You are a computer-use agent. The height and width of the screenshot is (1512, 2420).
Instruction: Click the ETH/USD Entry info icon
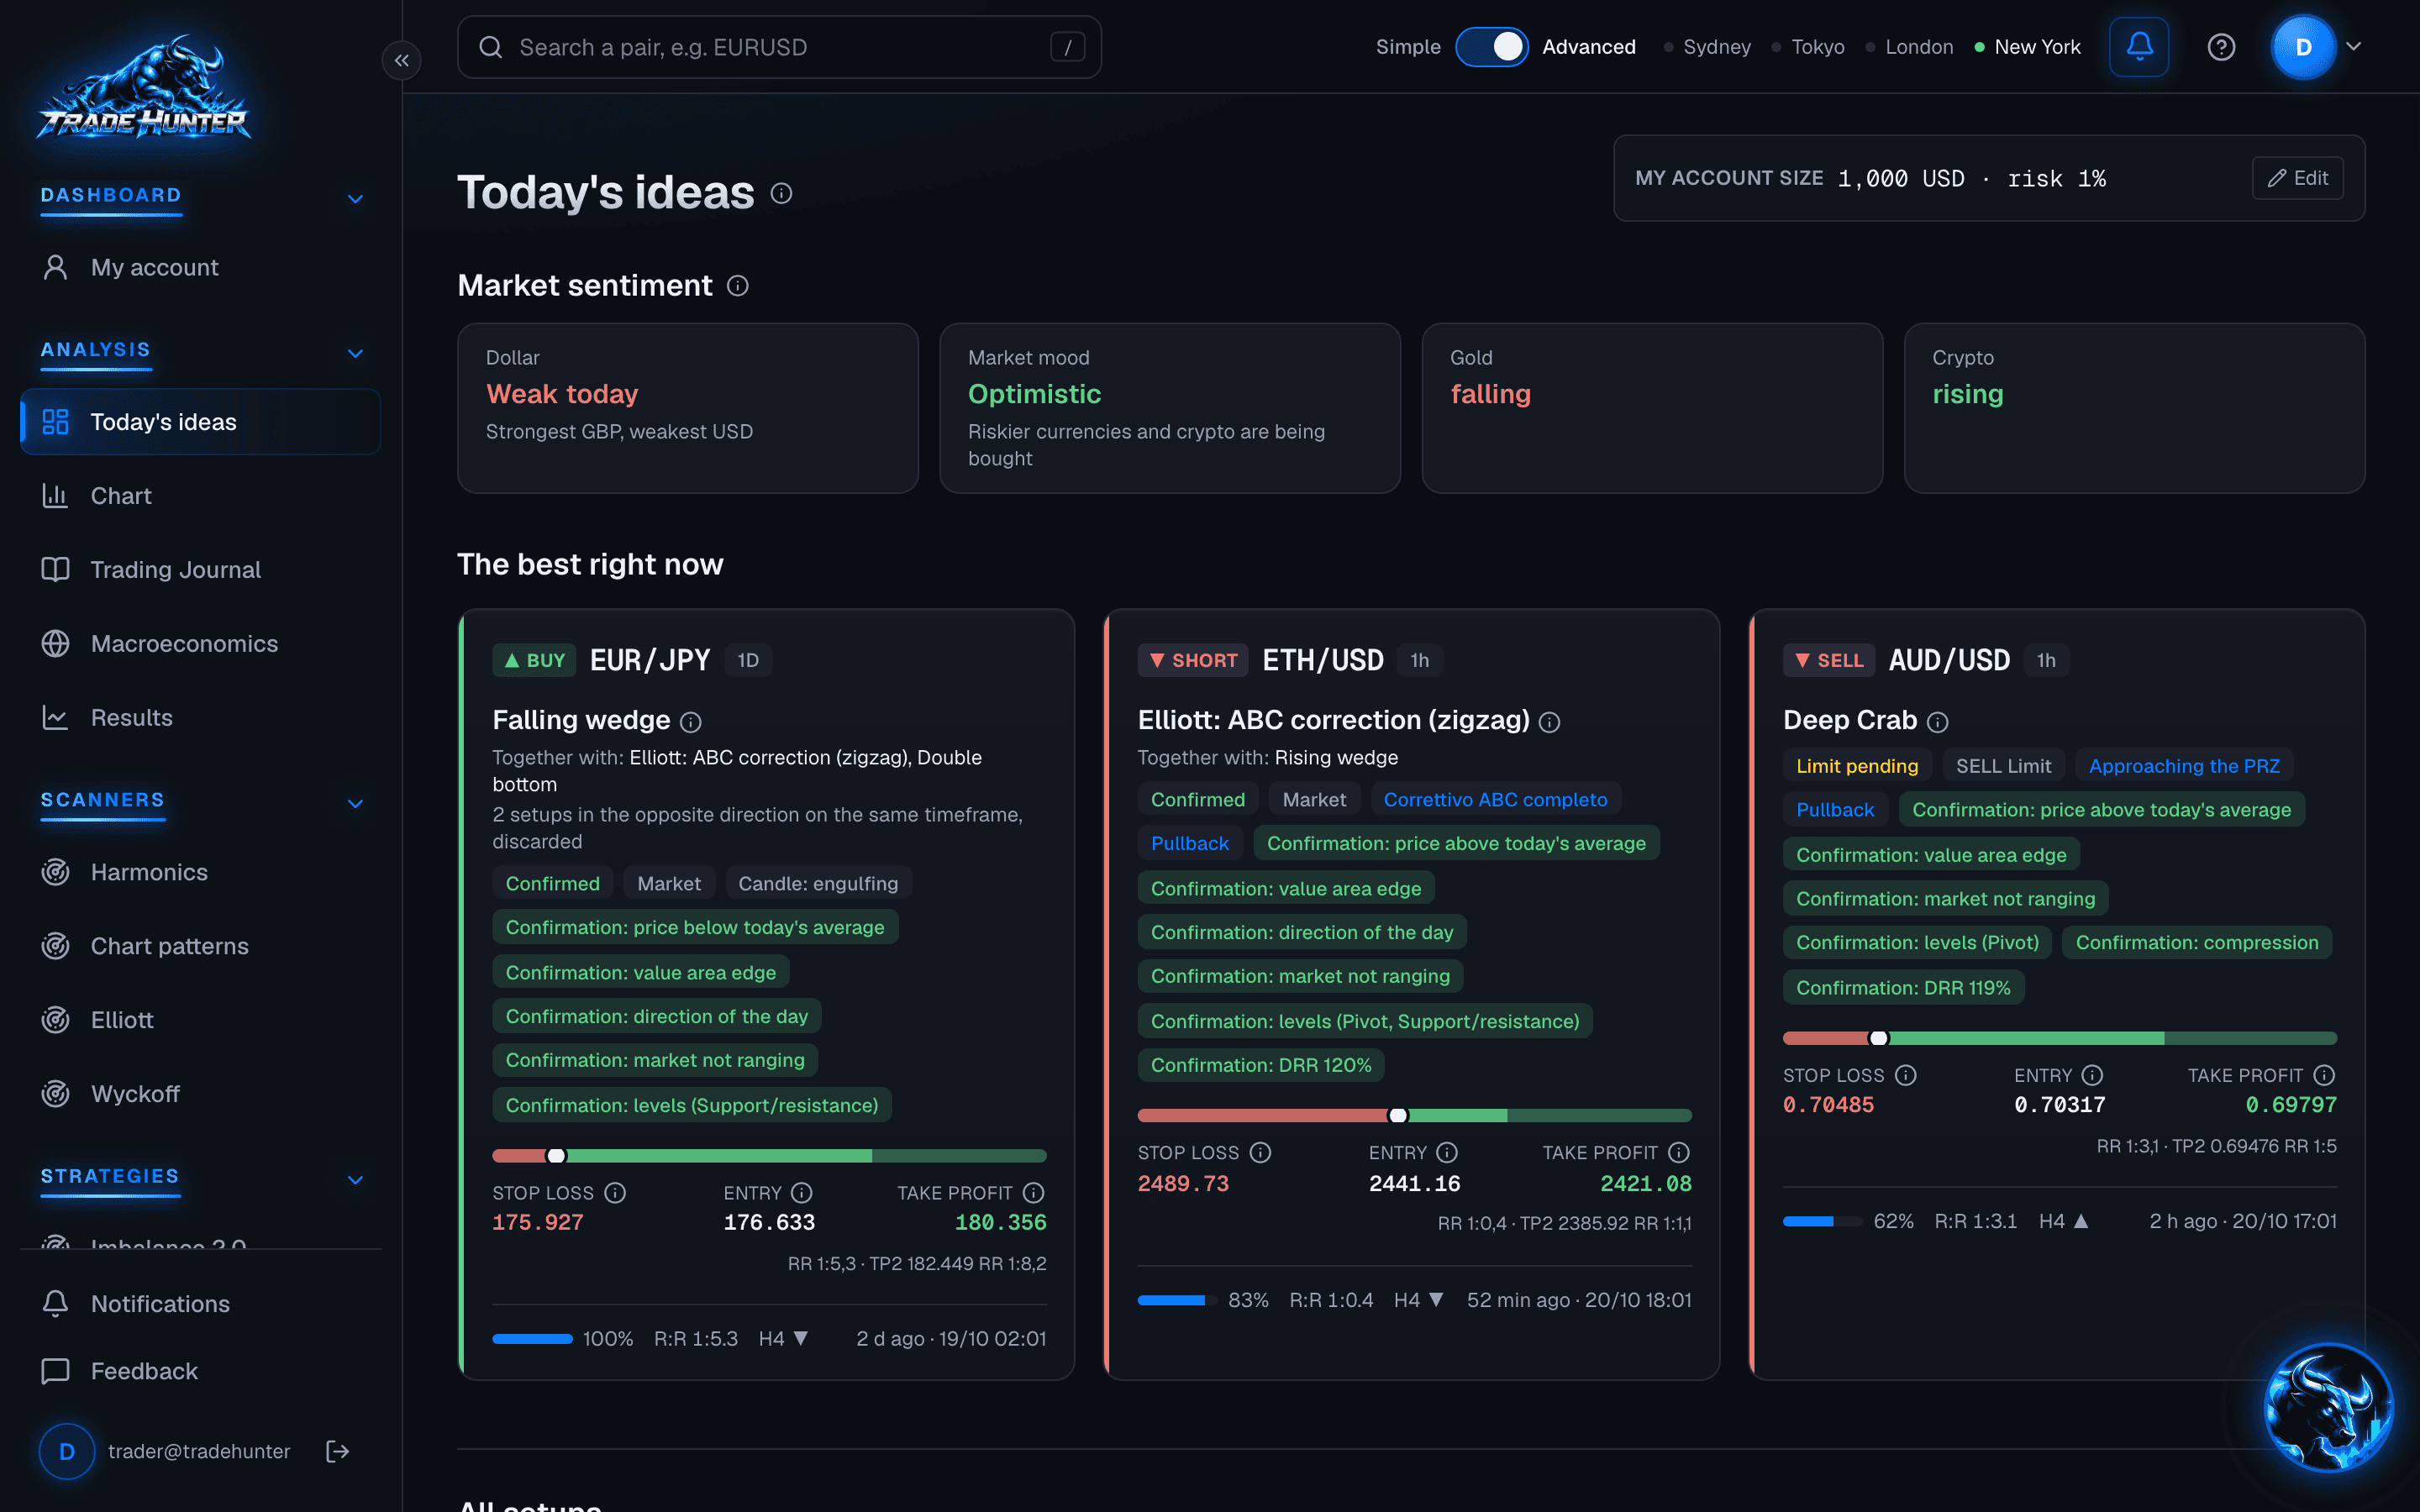coord(1447,1153)
